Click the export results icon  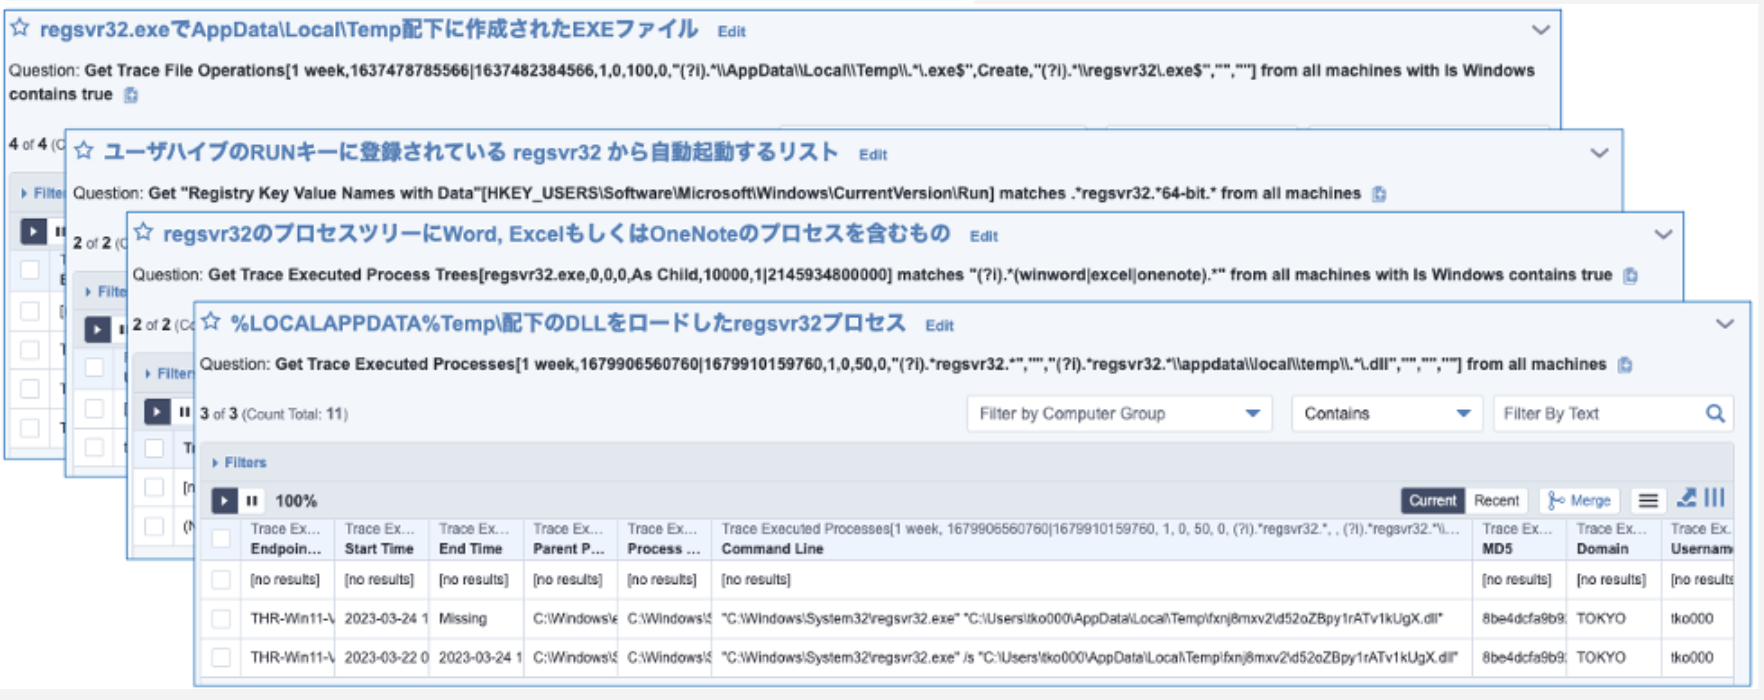tap(1686, 497)
